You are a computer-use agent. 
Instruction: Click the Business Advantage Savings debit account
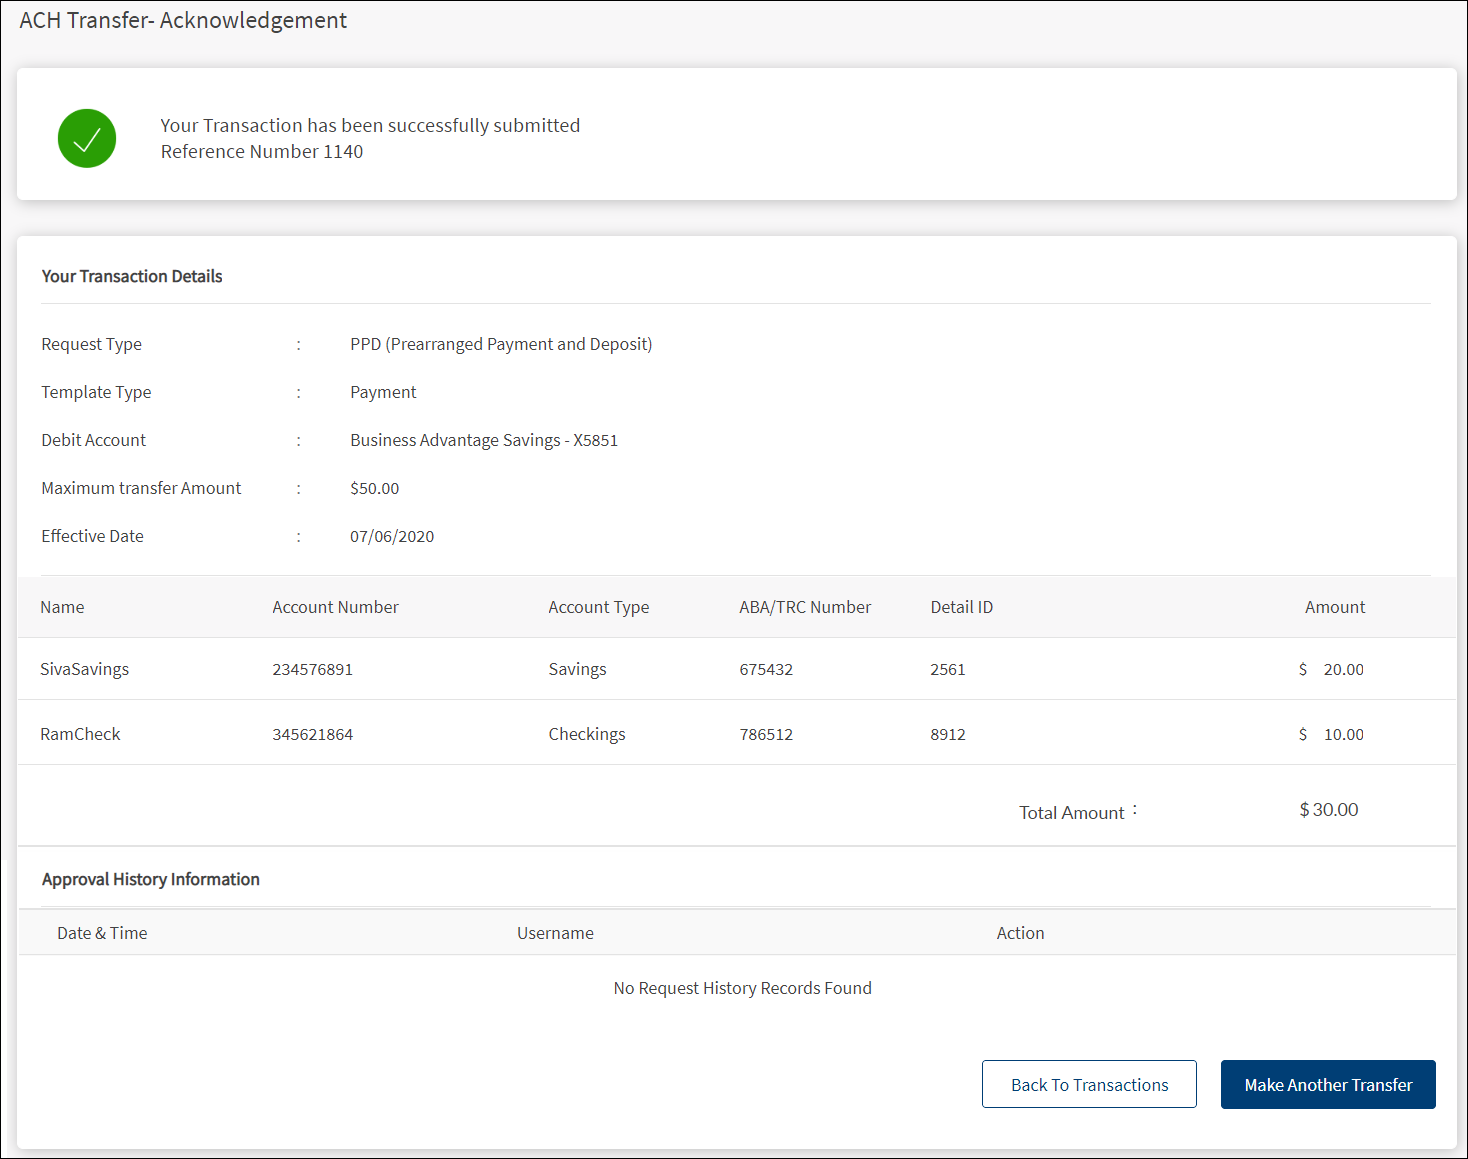click(484, 440)
